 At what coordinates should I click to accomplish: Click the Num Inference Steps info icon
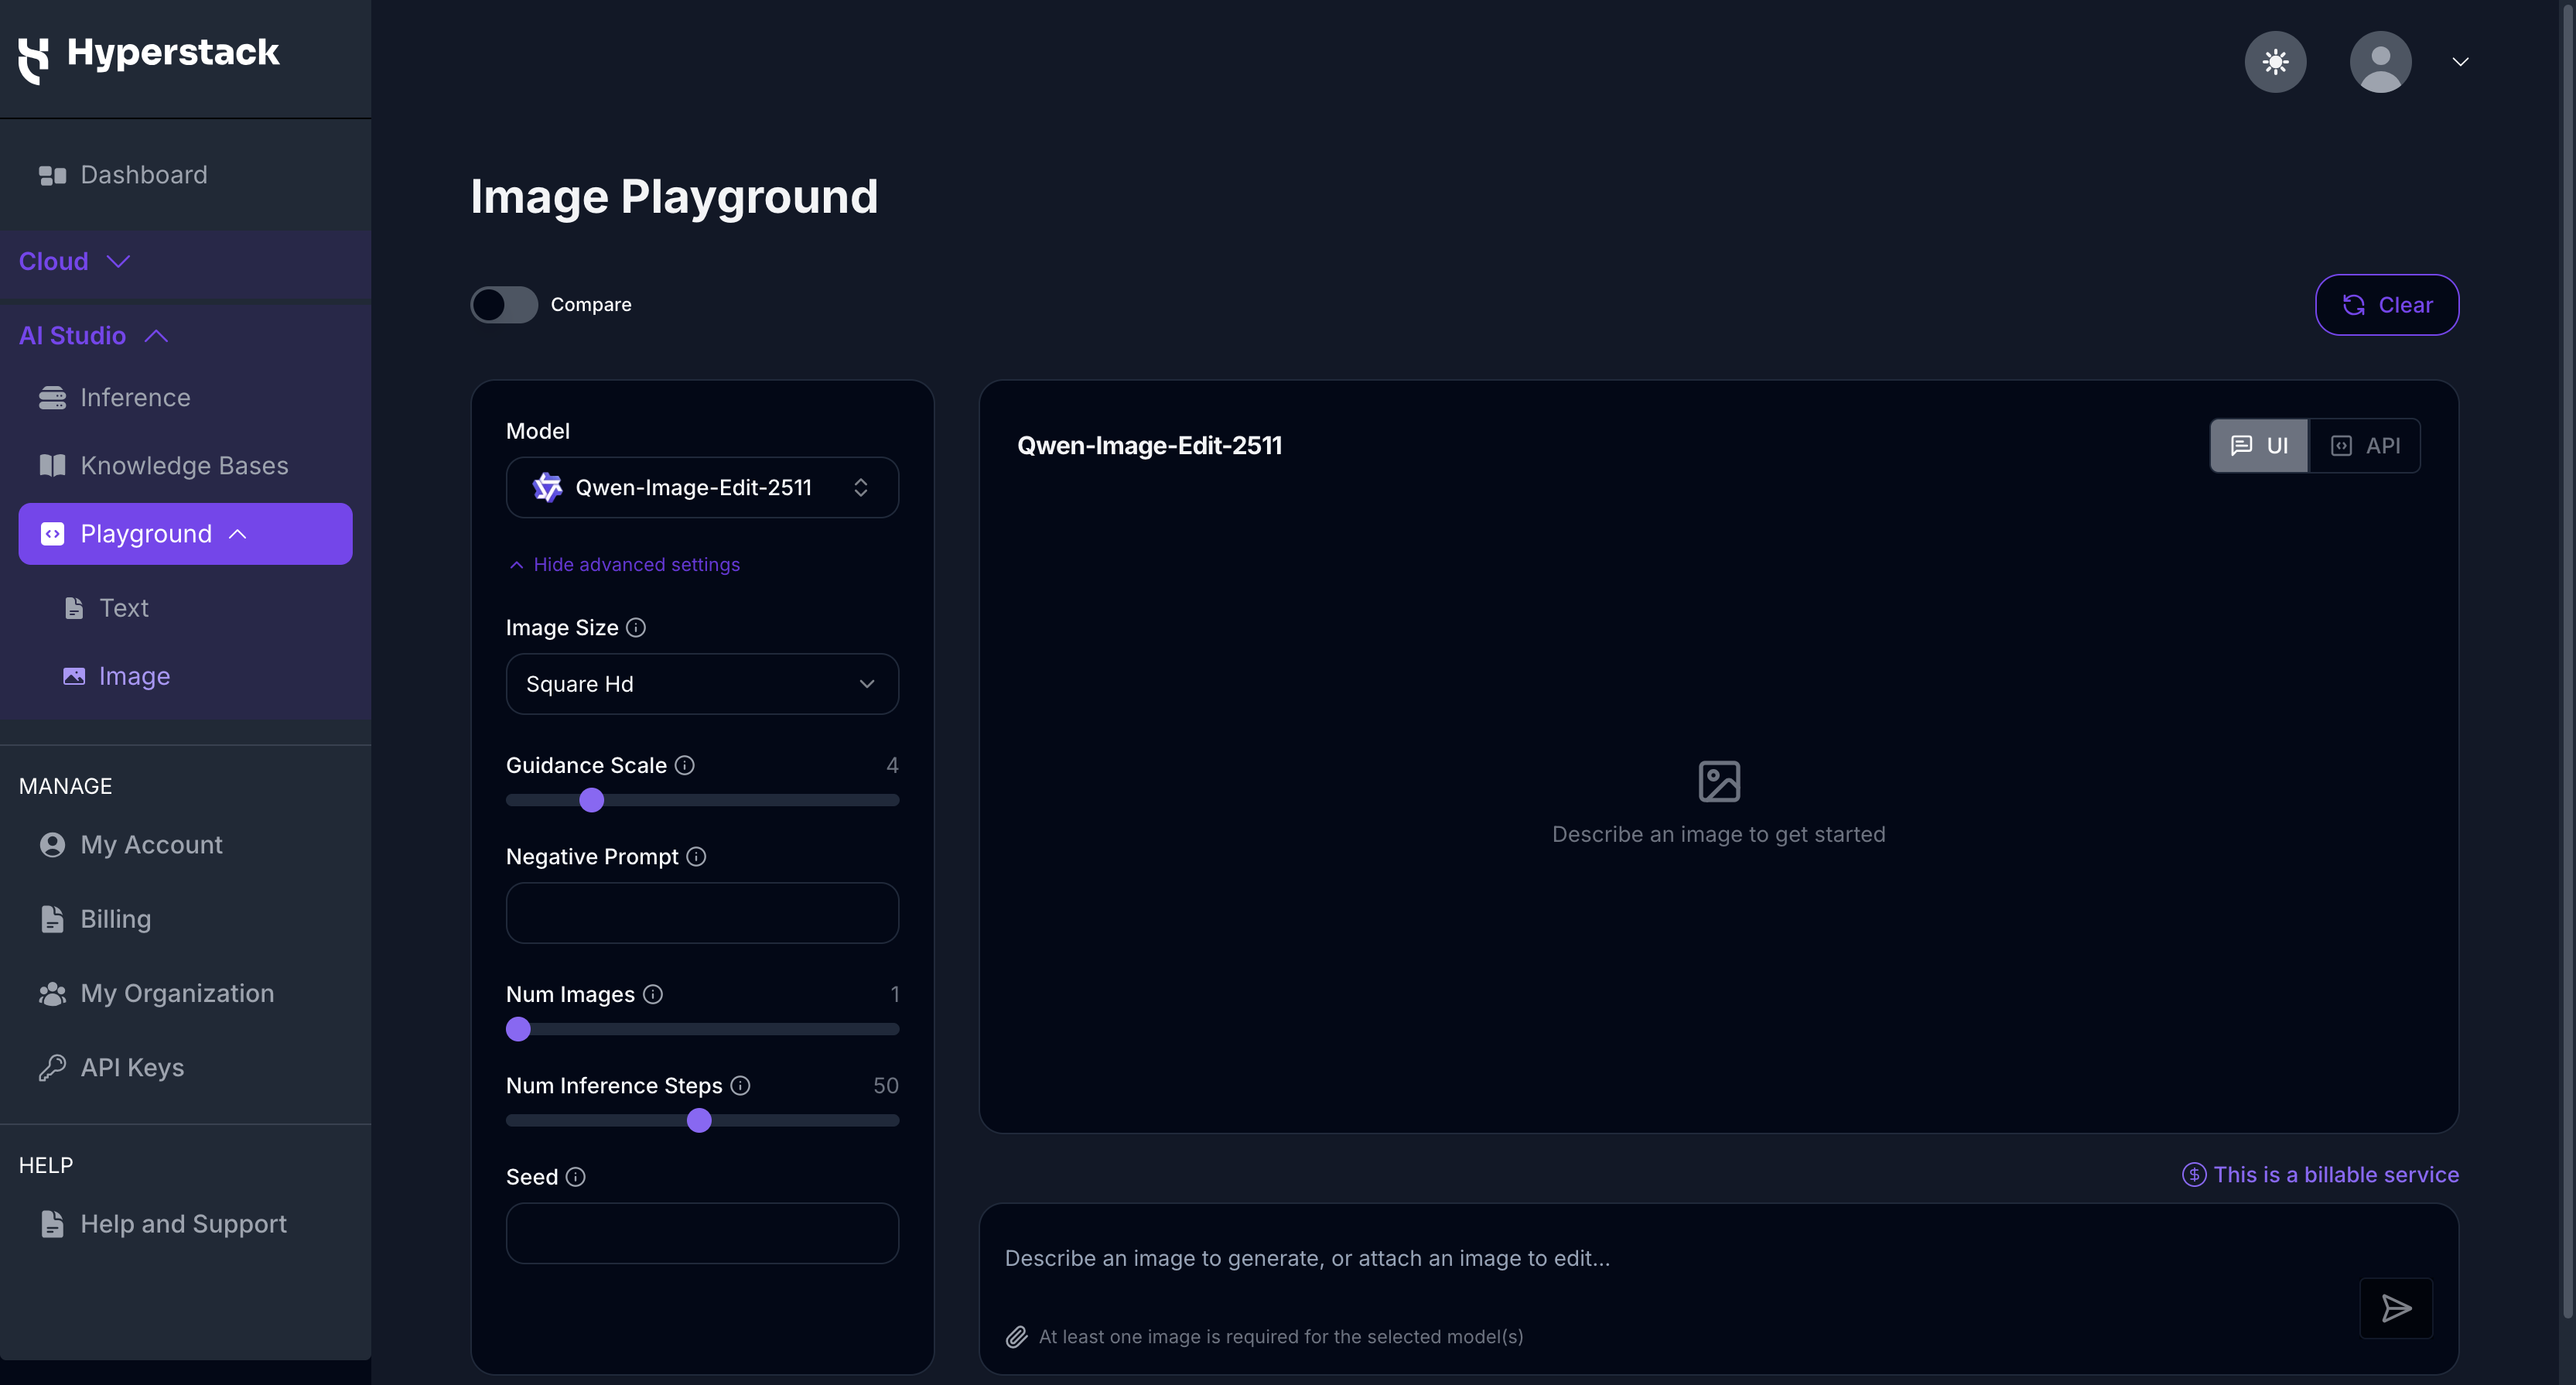[740, 1086]
